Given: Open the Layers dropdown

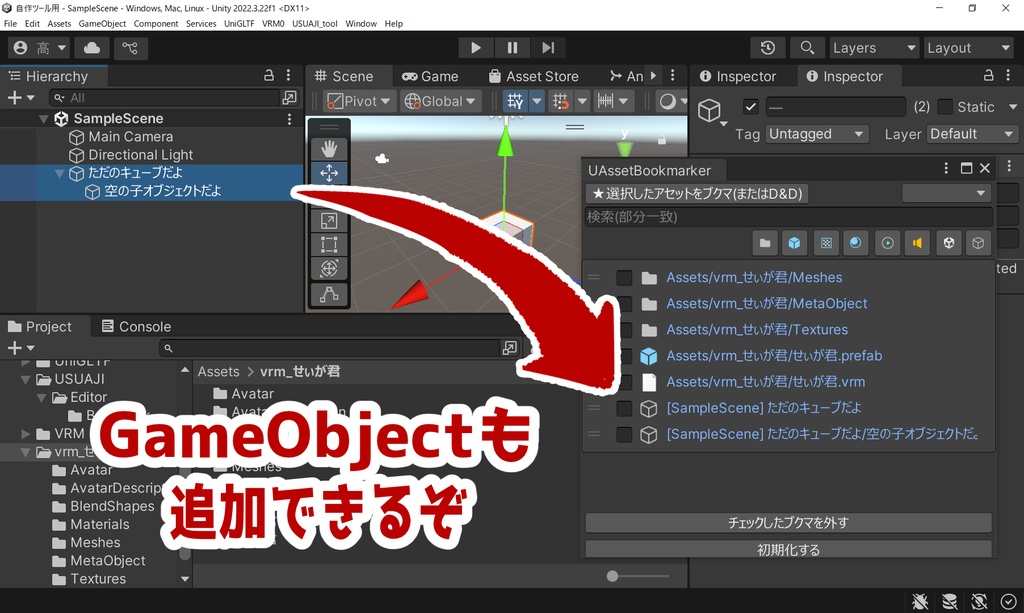Looking at the screenshot, I should (x=873, y=47).
